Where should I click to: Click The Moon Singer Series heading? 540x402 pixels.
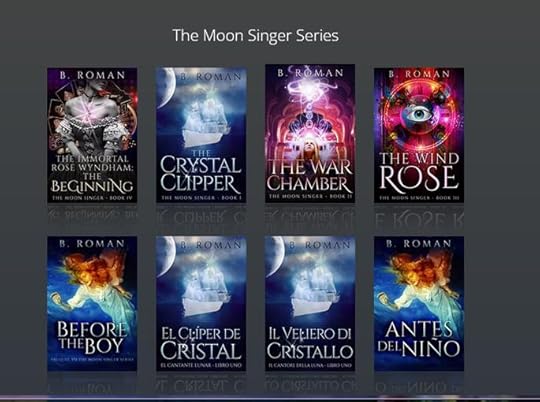(256, 35)
